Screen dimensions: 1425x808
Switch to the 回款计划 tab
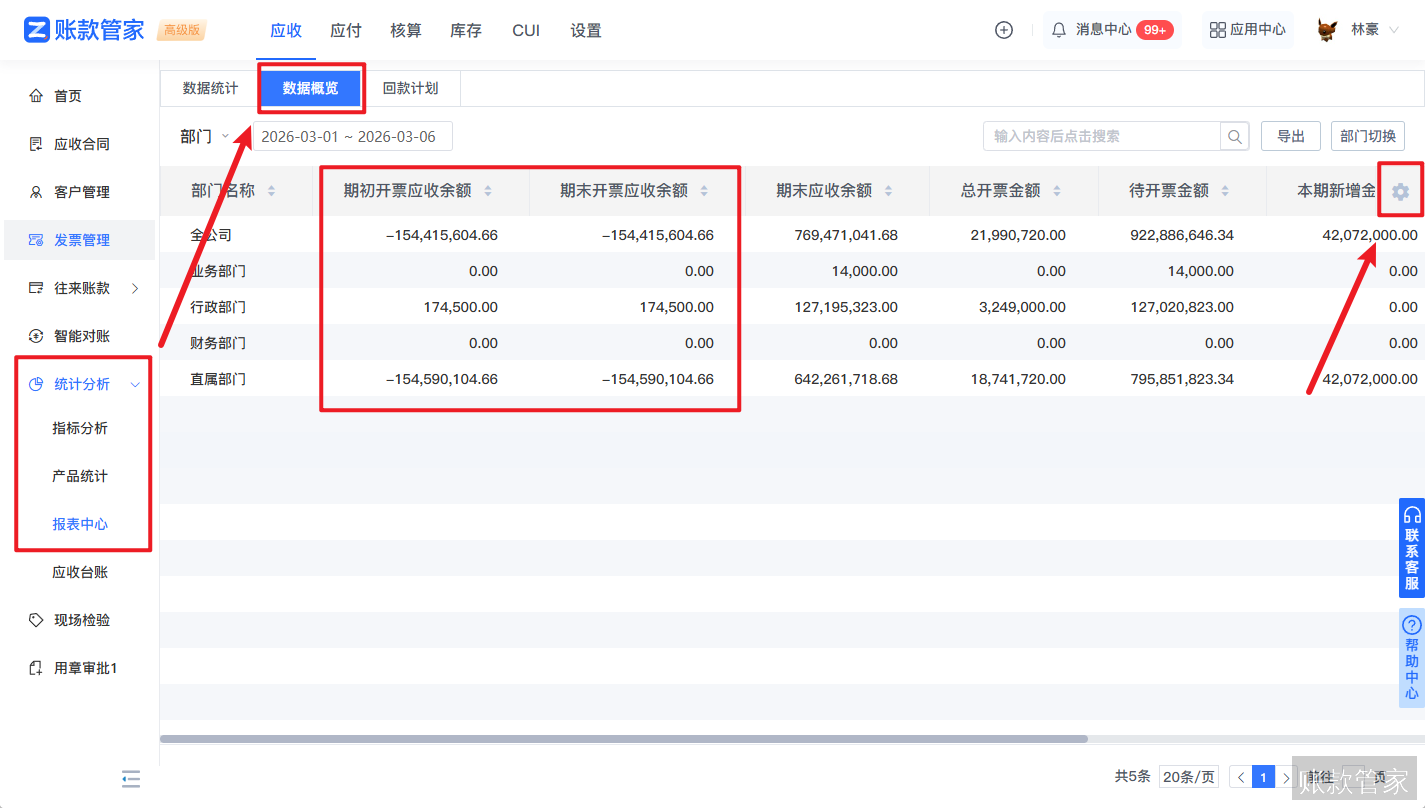[410, 88]
